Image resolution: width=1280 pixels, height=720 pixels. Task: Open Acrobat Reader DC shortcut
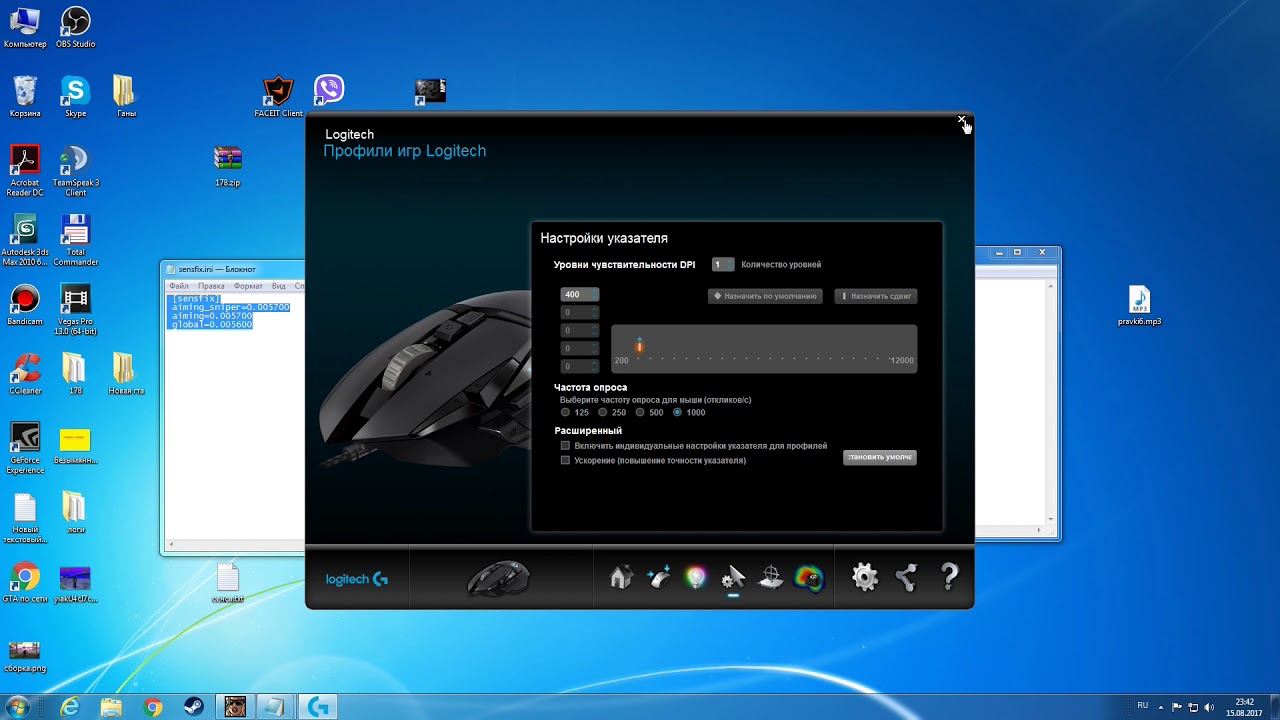coord(25,170)
